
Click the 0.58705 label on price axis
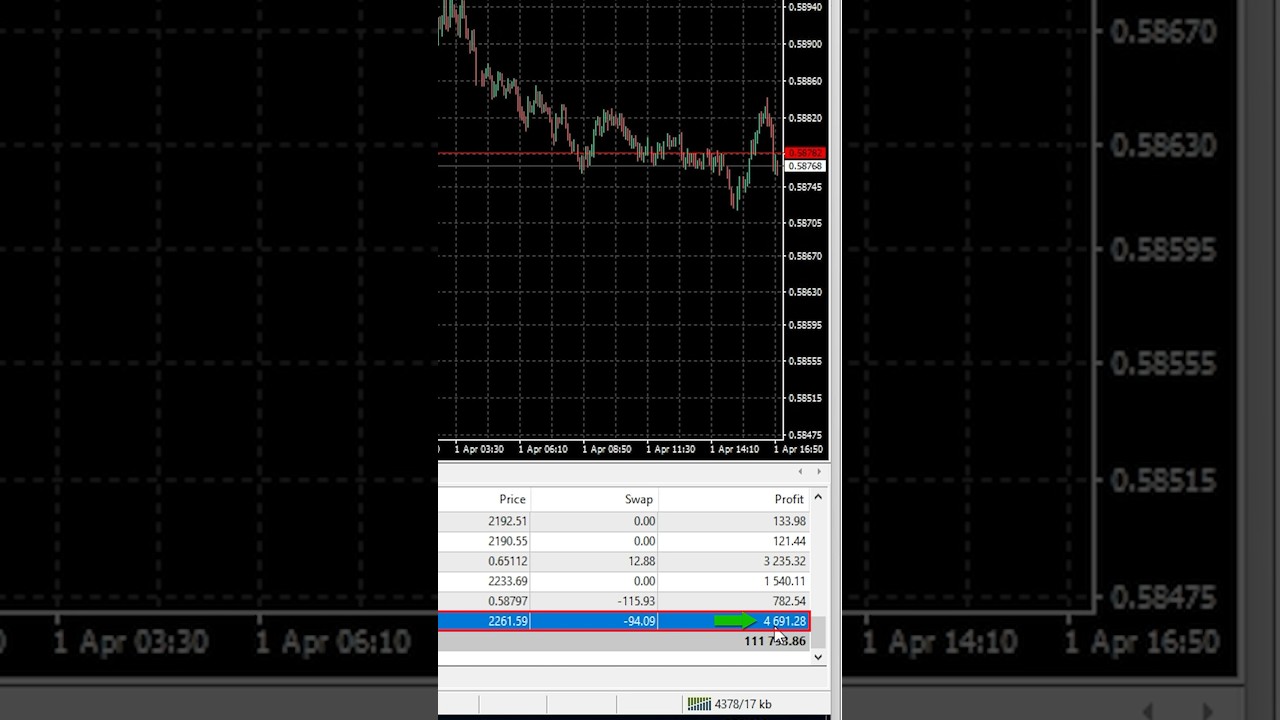coord(805,223)
